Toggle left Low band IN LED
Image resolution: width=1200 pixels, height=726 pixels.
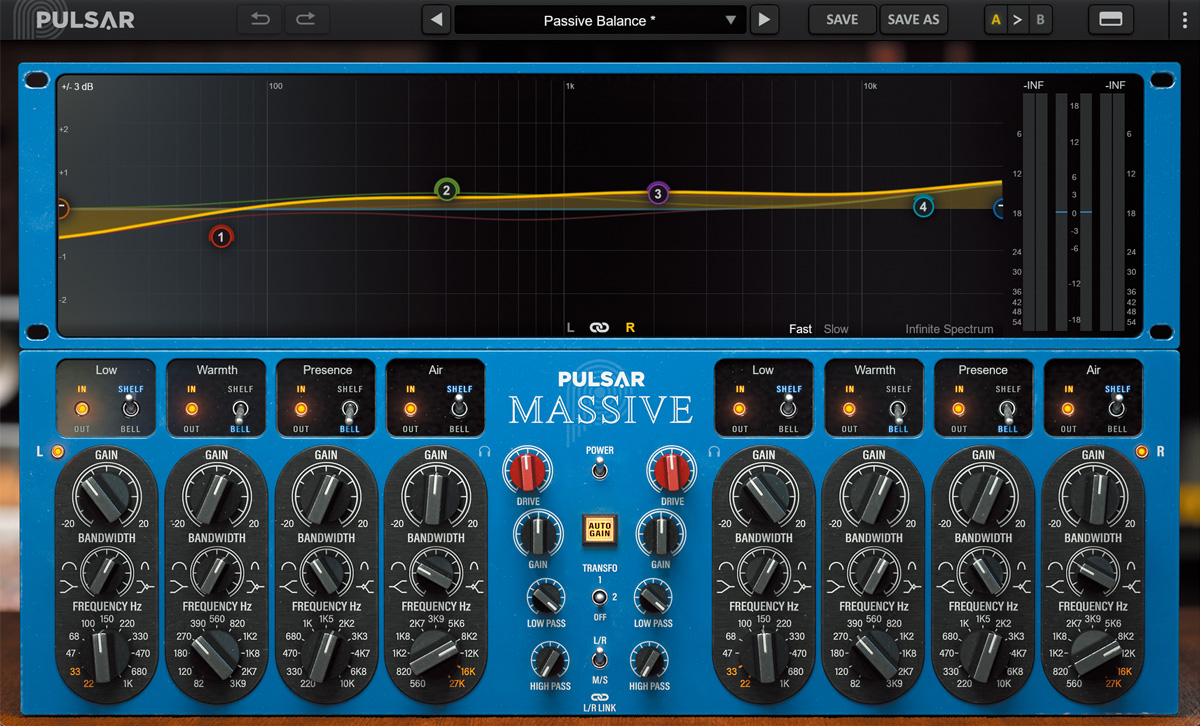coord(82,408)
